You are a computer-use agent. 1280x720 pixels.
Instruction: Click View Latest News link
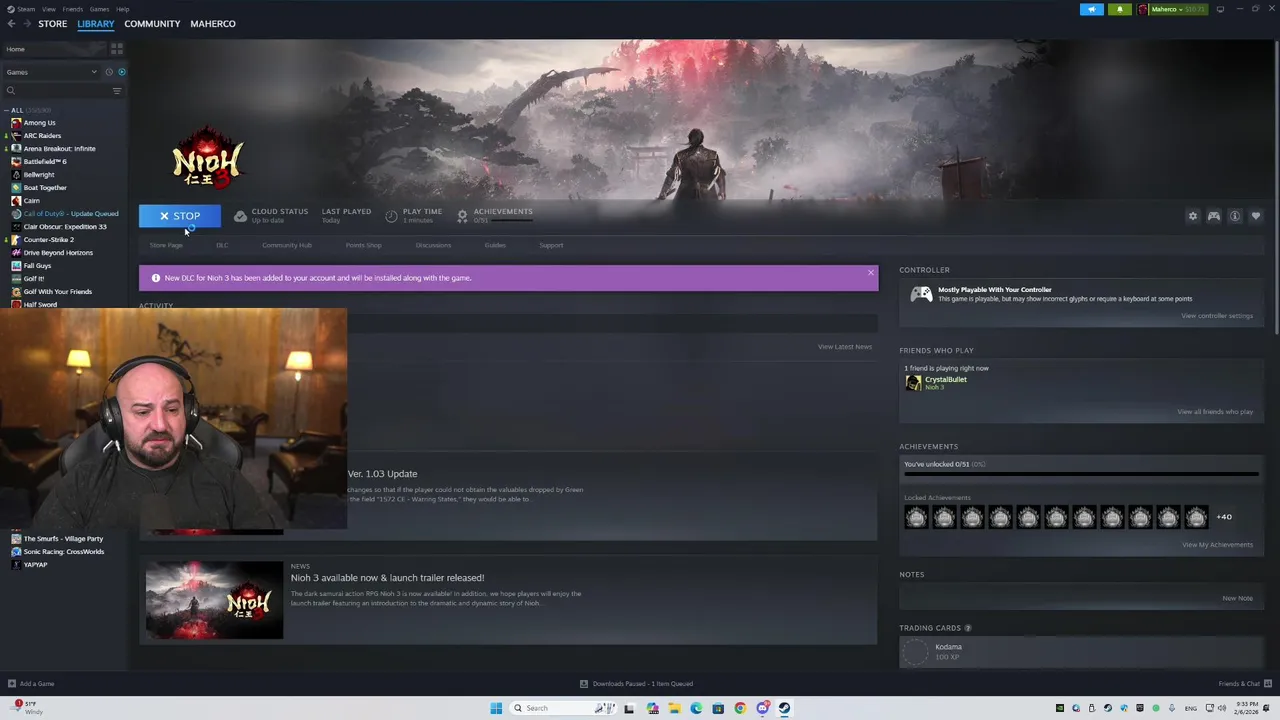click(845, 347)
